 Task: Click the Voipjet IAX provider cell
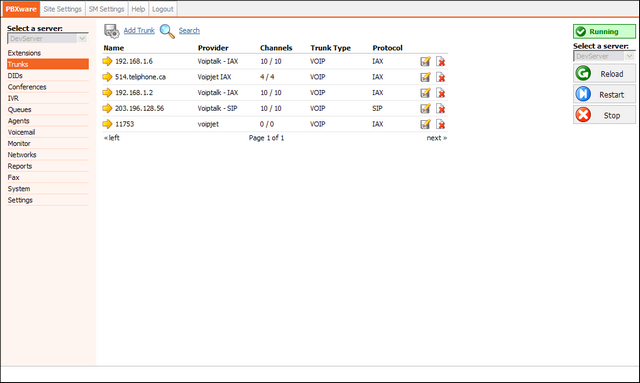214,77
